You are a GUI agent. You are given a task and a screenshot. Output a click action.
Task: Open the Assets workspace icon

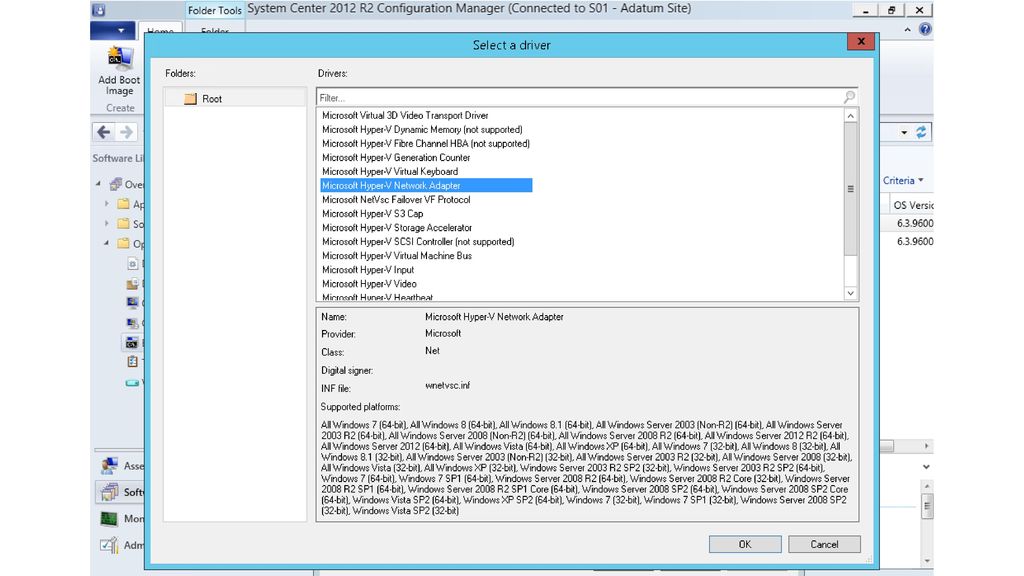(109, 466)
